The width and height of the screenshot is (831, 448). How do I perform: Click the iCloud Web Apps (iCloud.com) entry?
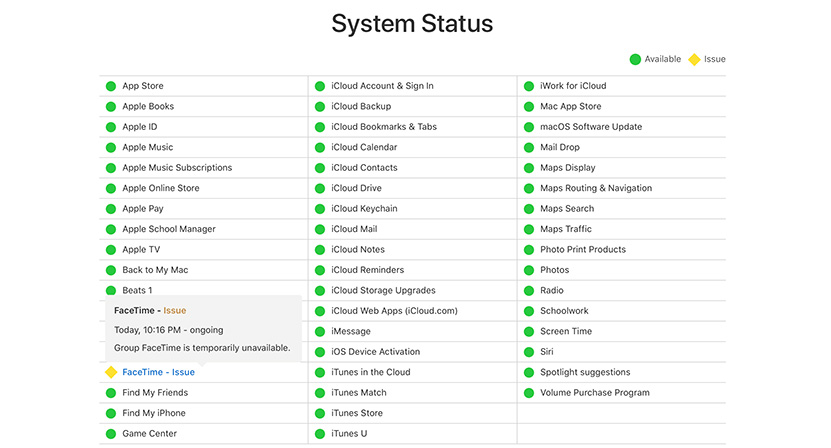(412, 311)
